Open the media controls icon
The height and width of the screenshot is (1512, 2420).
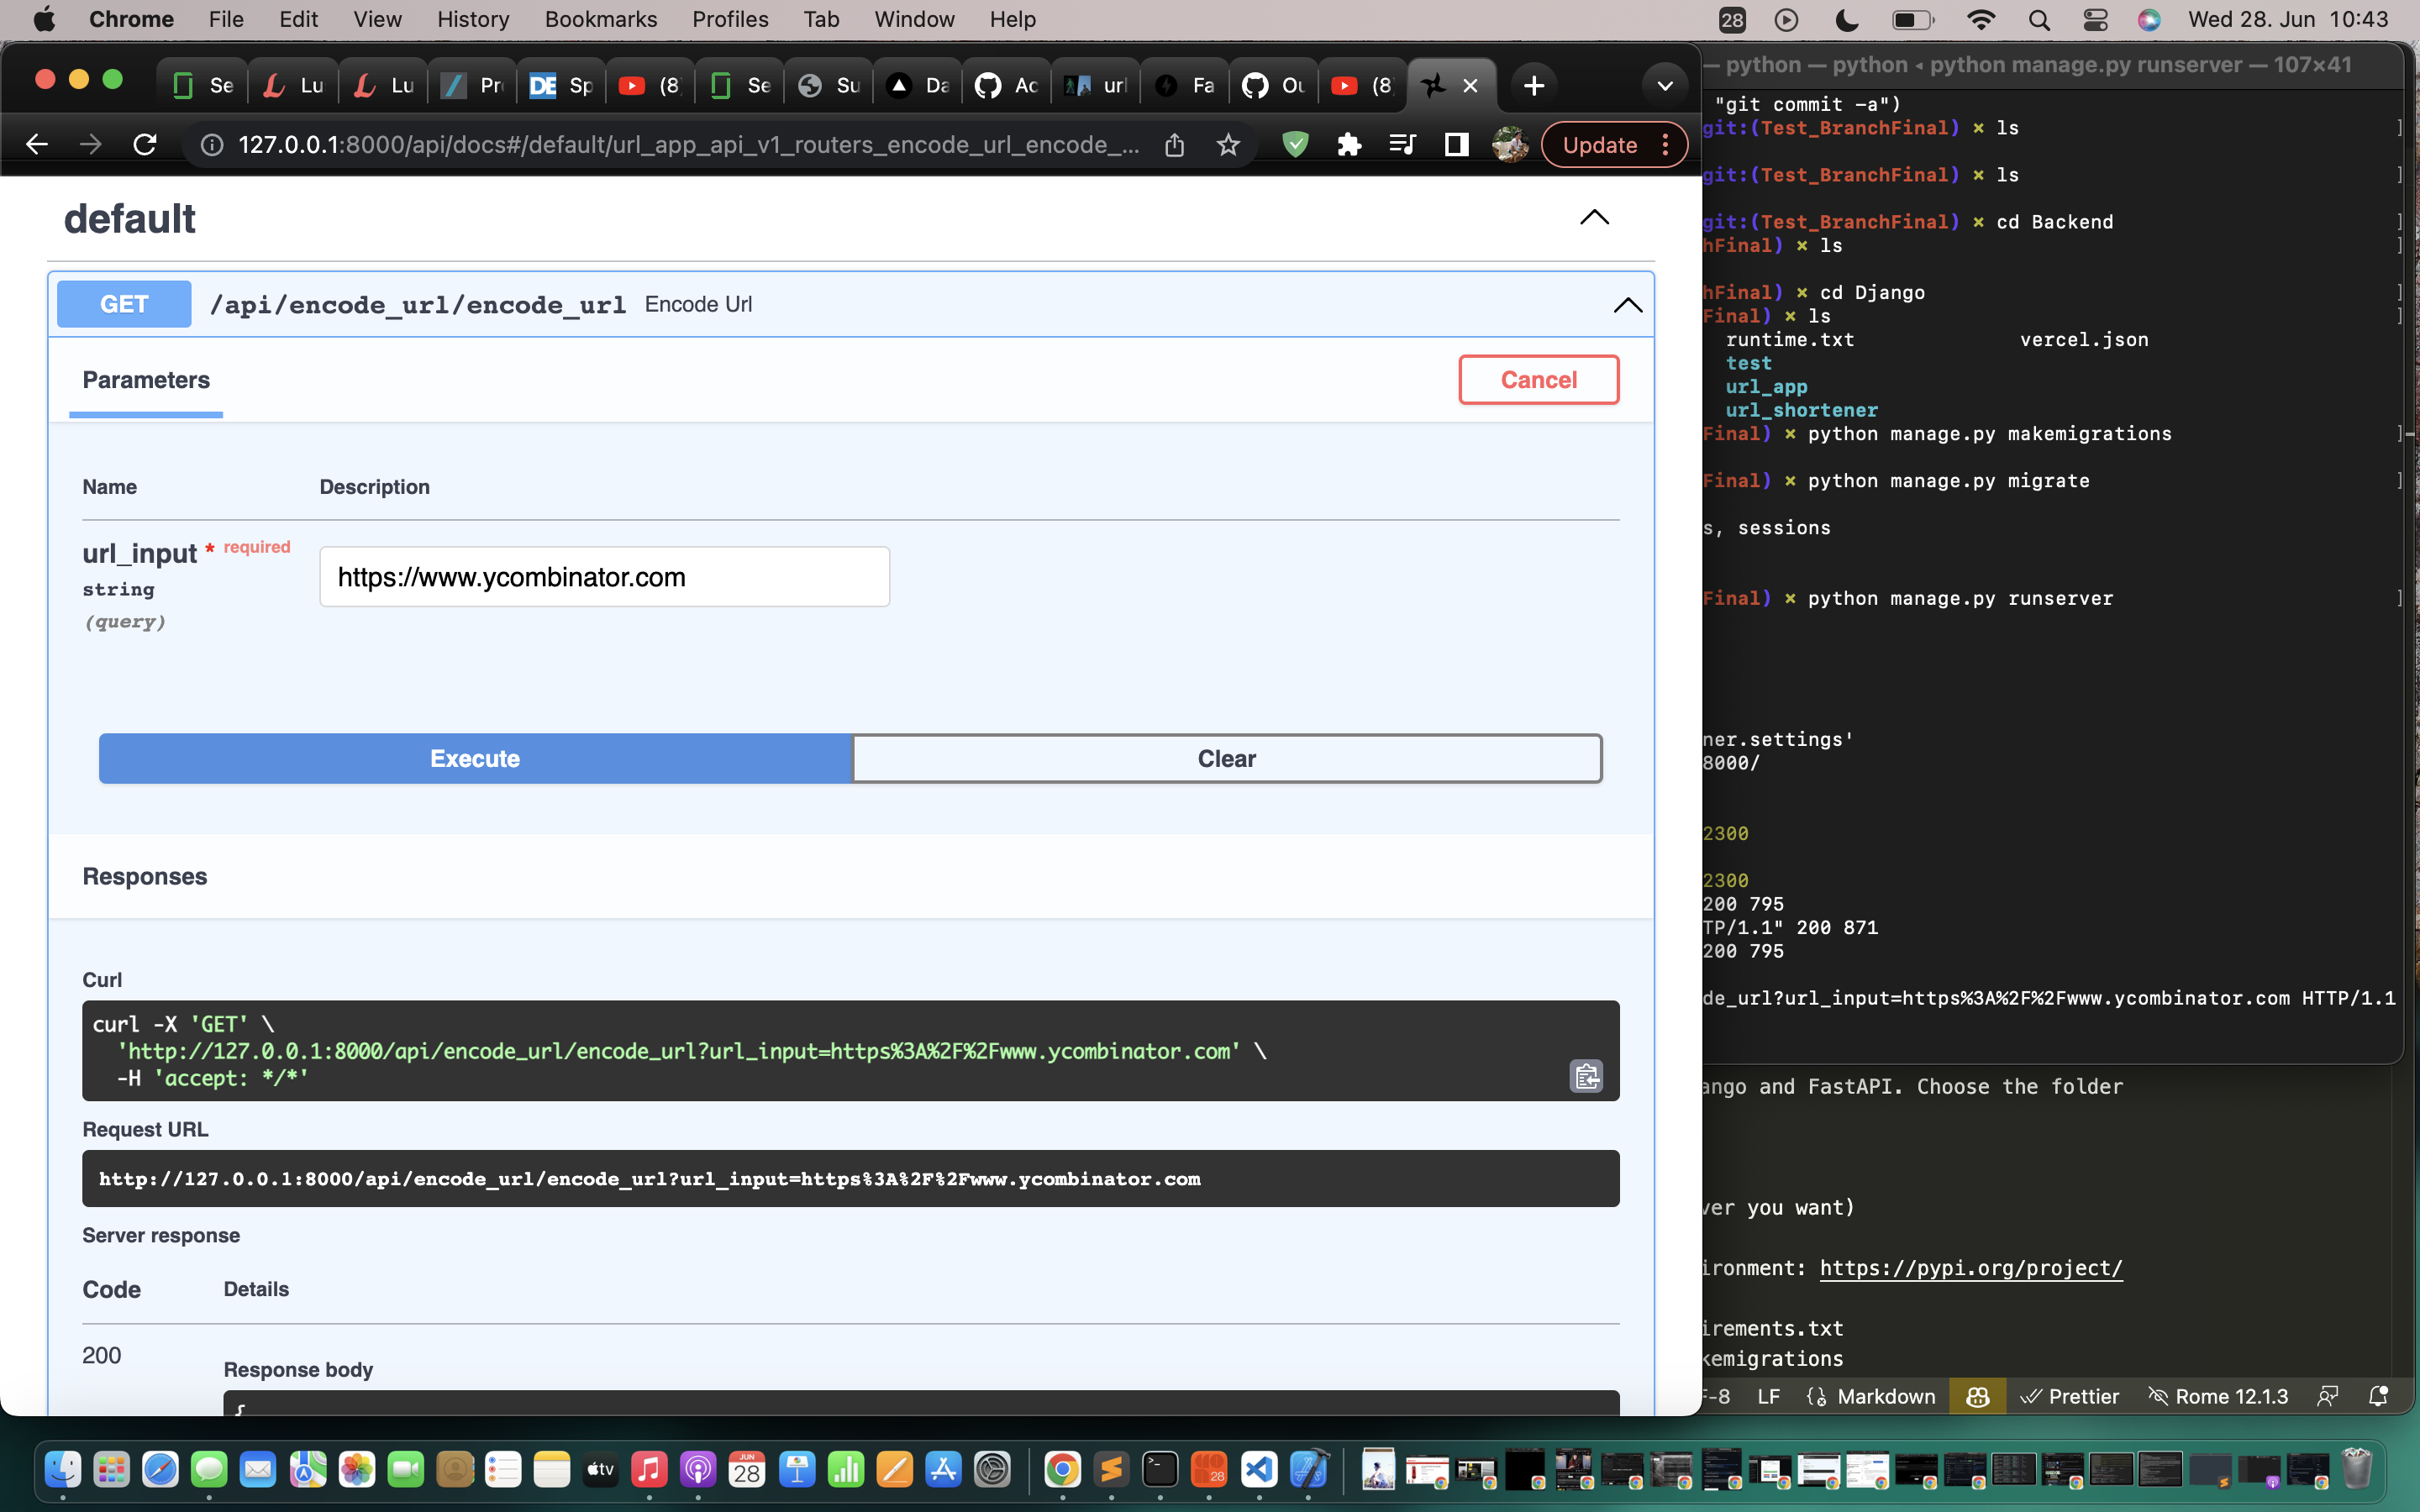(1402, 145)
